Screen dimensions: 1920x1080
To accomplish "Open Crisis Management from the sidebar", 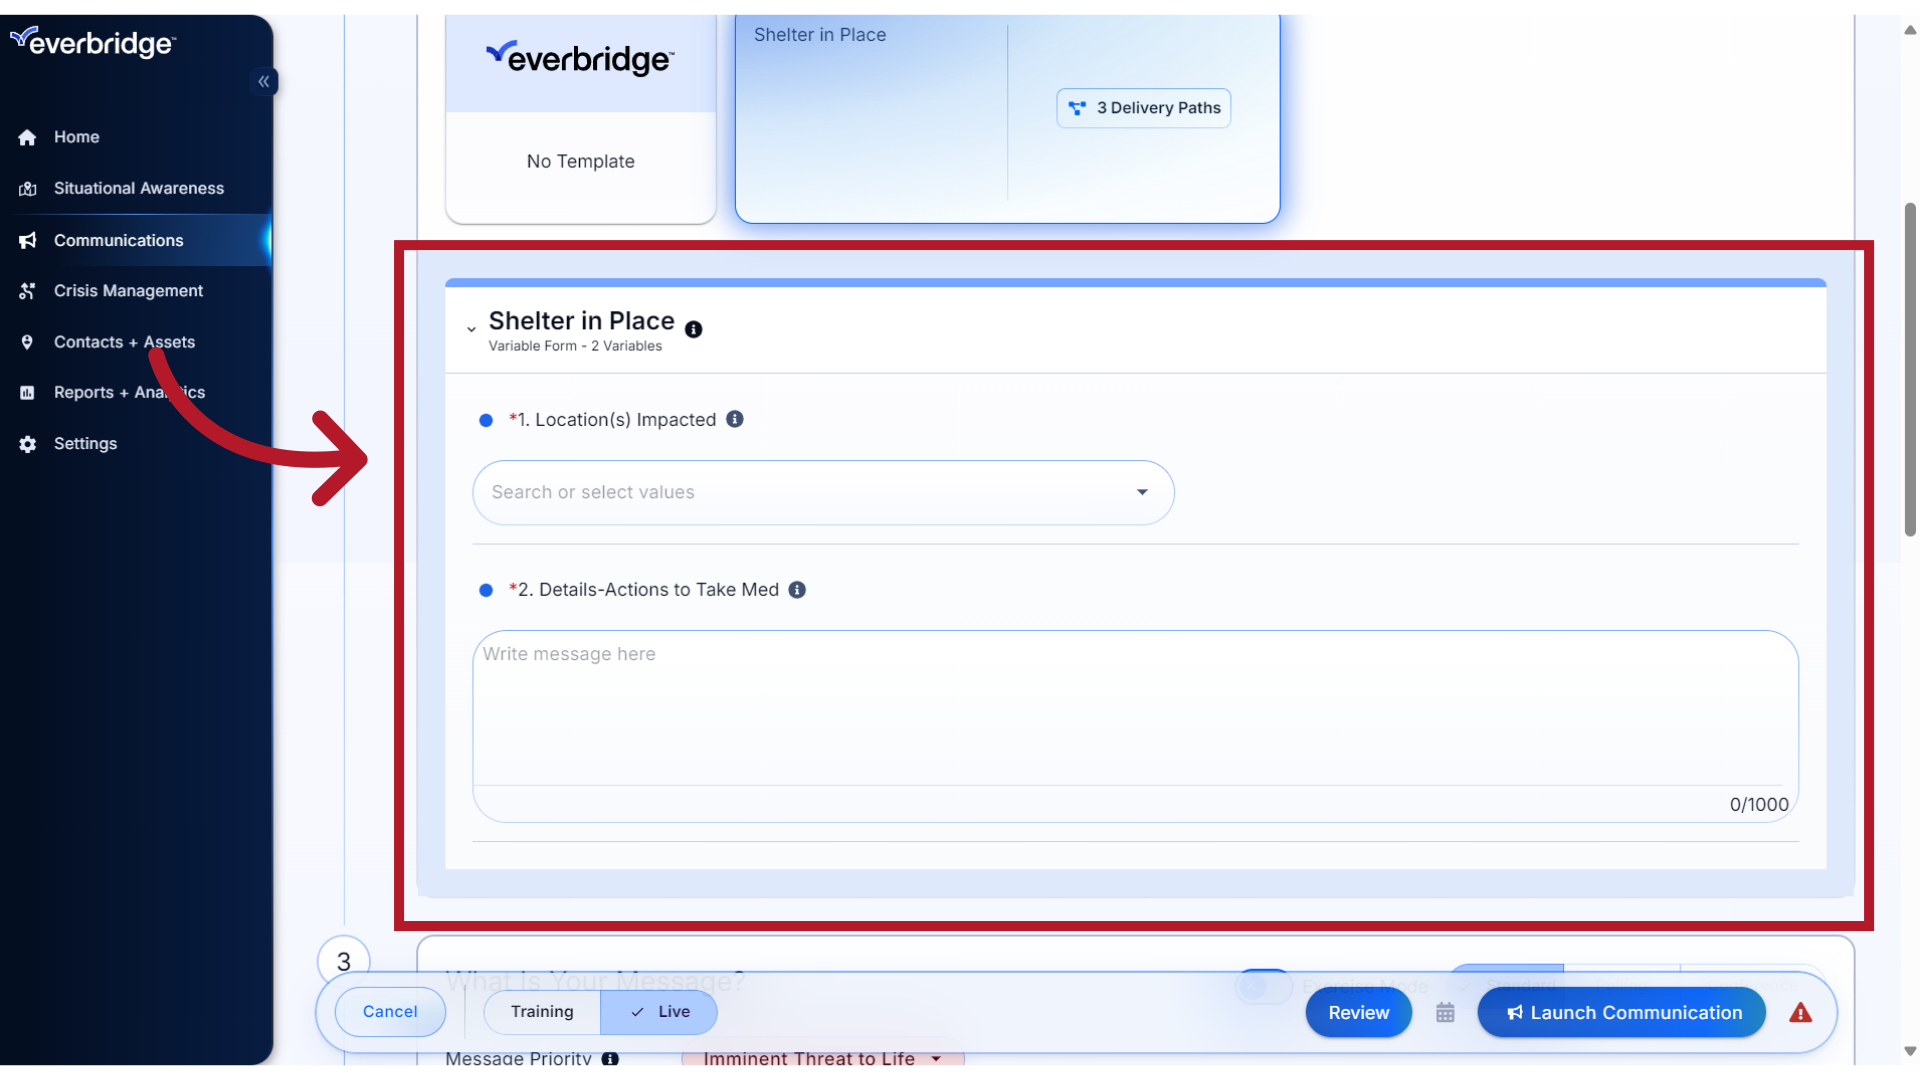I will tap(128, 290).
